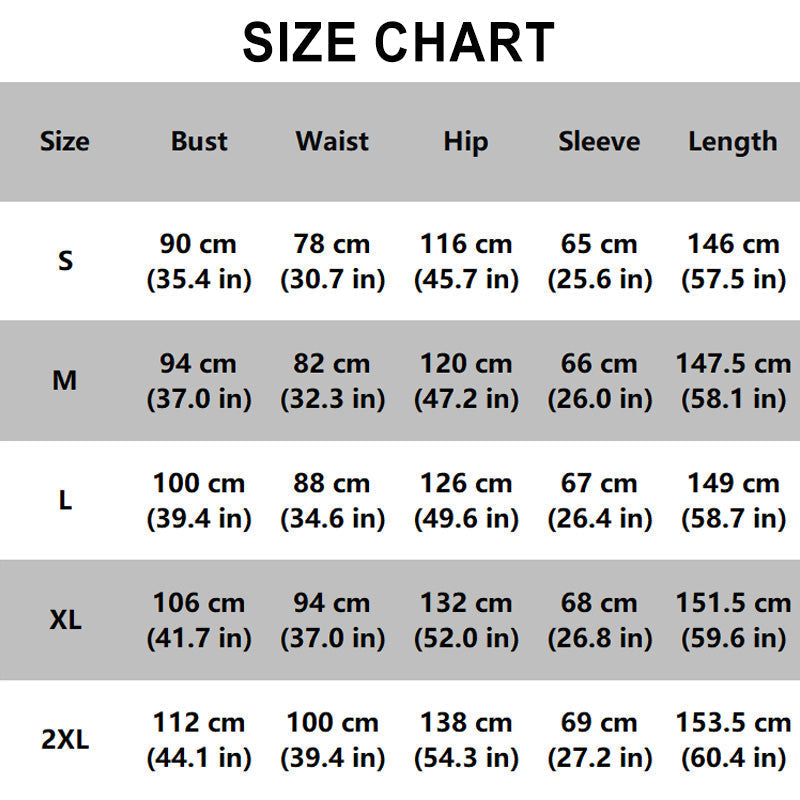This screenshot has height=800, width=800.
Task: Select the 68 cm sleeve value
Action: (599, 604)
